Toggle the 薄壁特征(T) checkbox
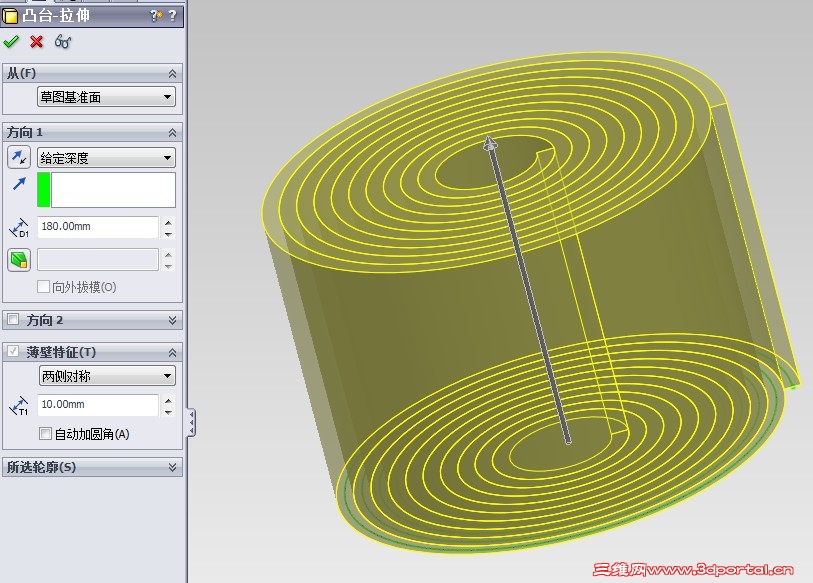 [13, 351]
